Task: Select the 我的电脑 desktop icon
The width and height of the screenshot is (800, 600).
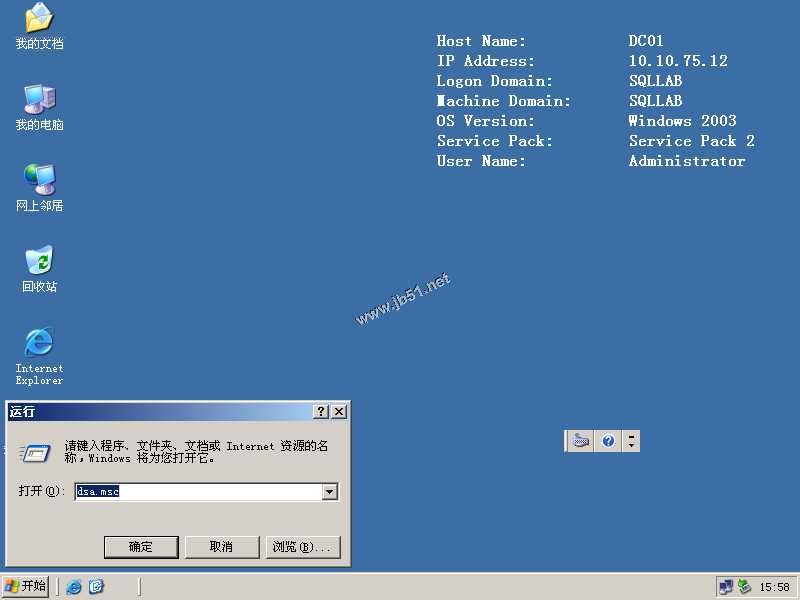Action: pyautogui.click(x=39, y=108)
